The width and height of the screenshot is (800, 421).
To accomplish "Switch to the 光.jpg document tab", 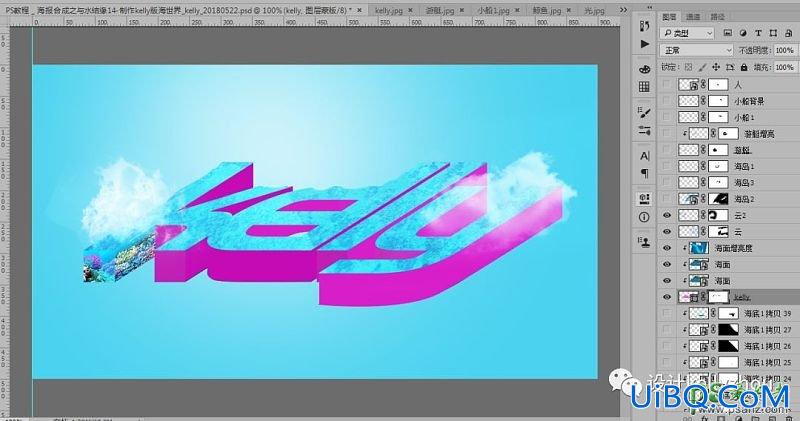I will click(595, 10).
